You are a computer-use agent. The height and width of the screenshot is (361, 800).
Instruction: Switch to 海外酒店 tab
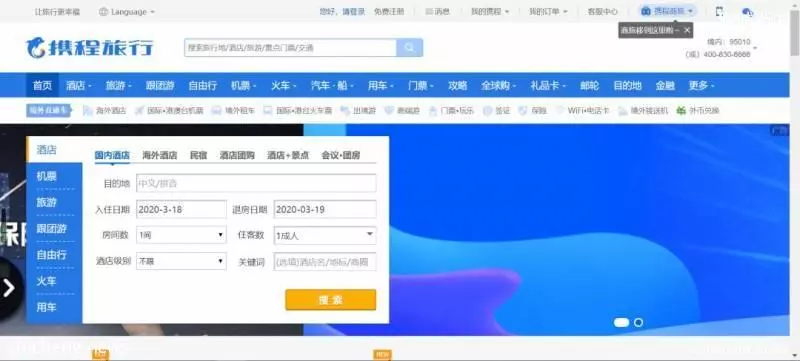[160, 156]
